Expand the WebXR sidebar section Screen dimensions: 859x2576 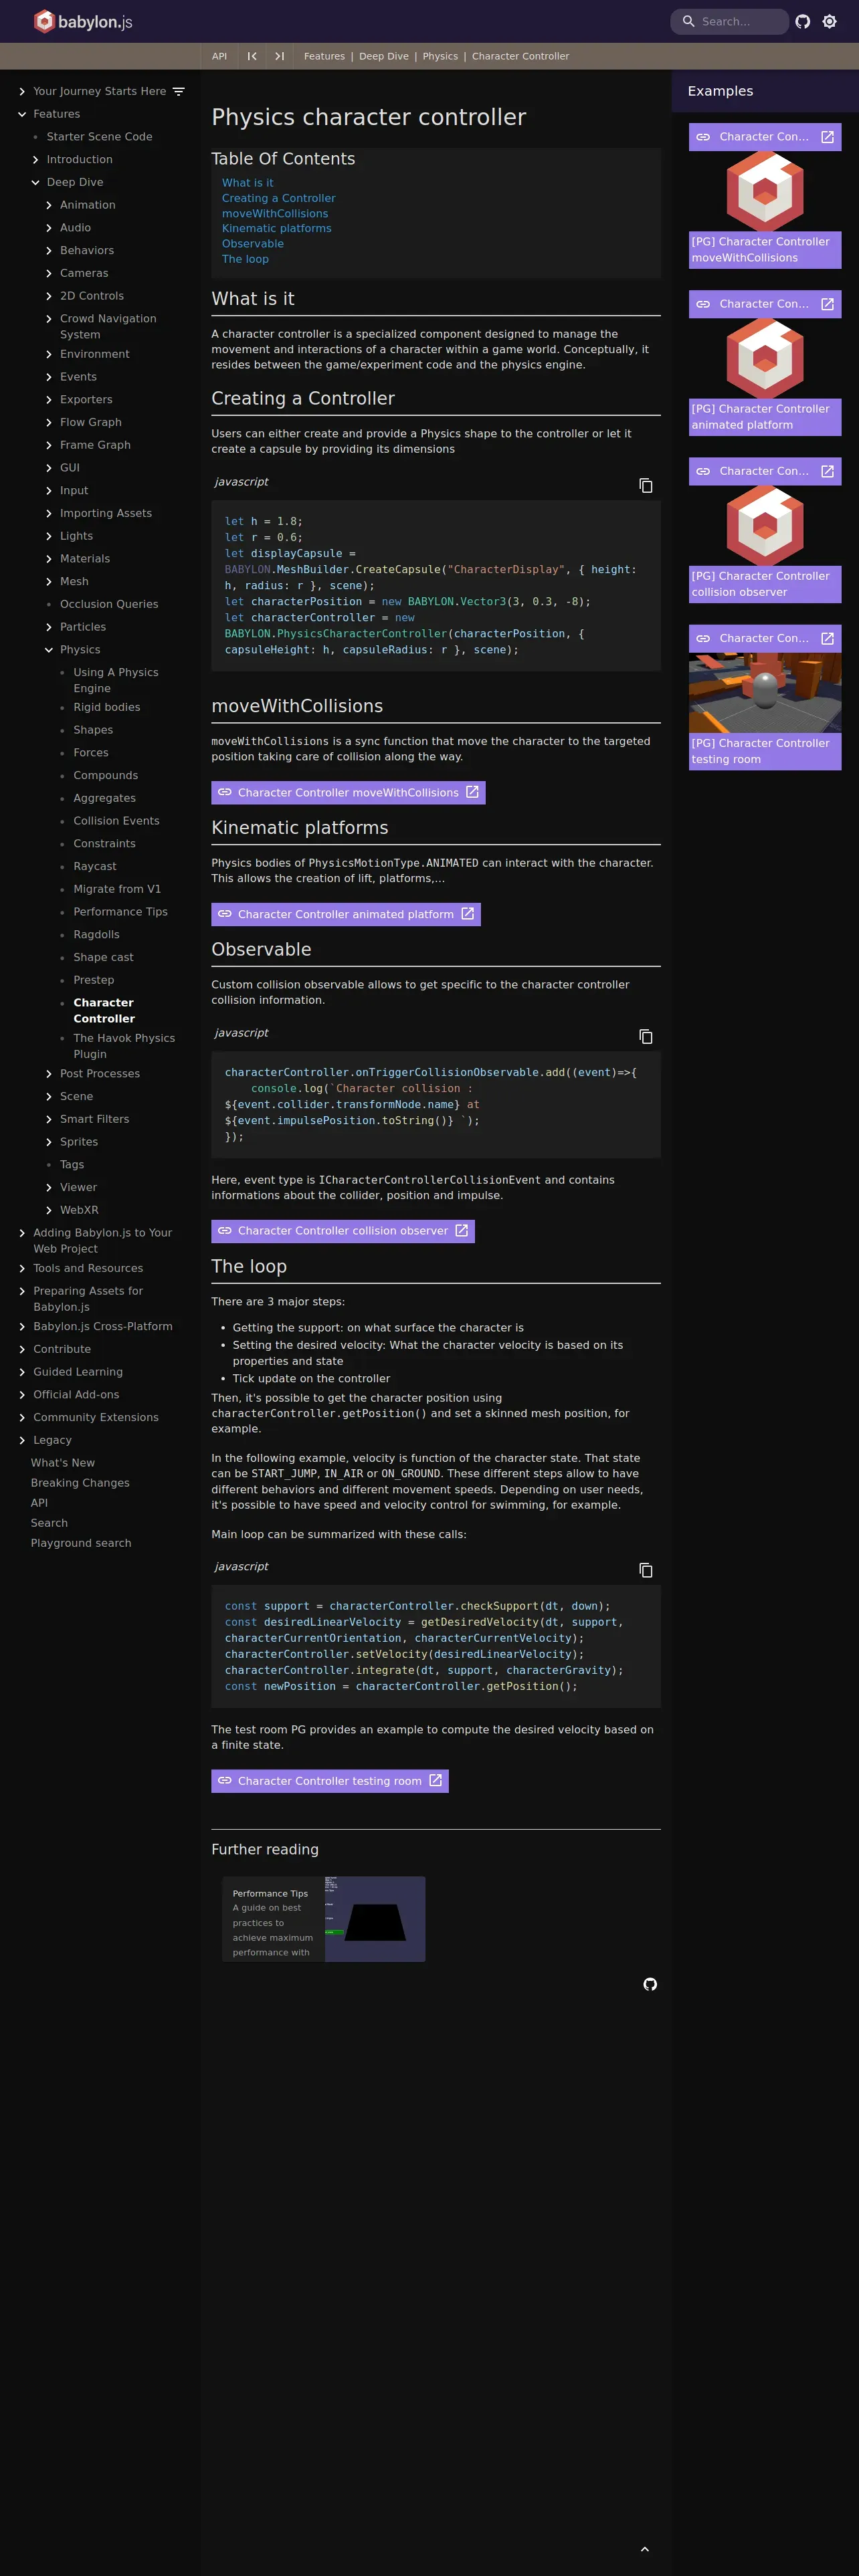tap(49, 1210)
